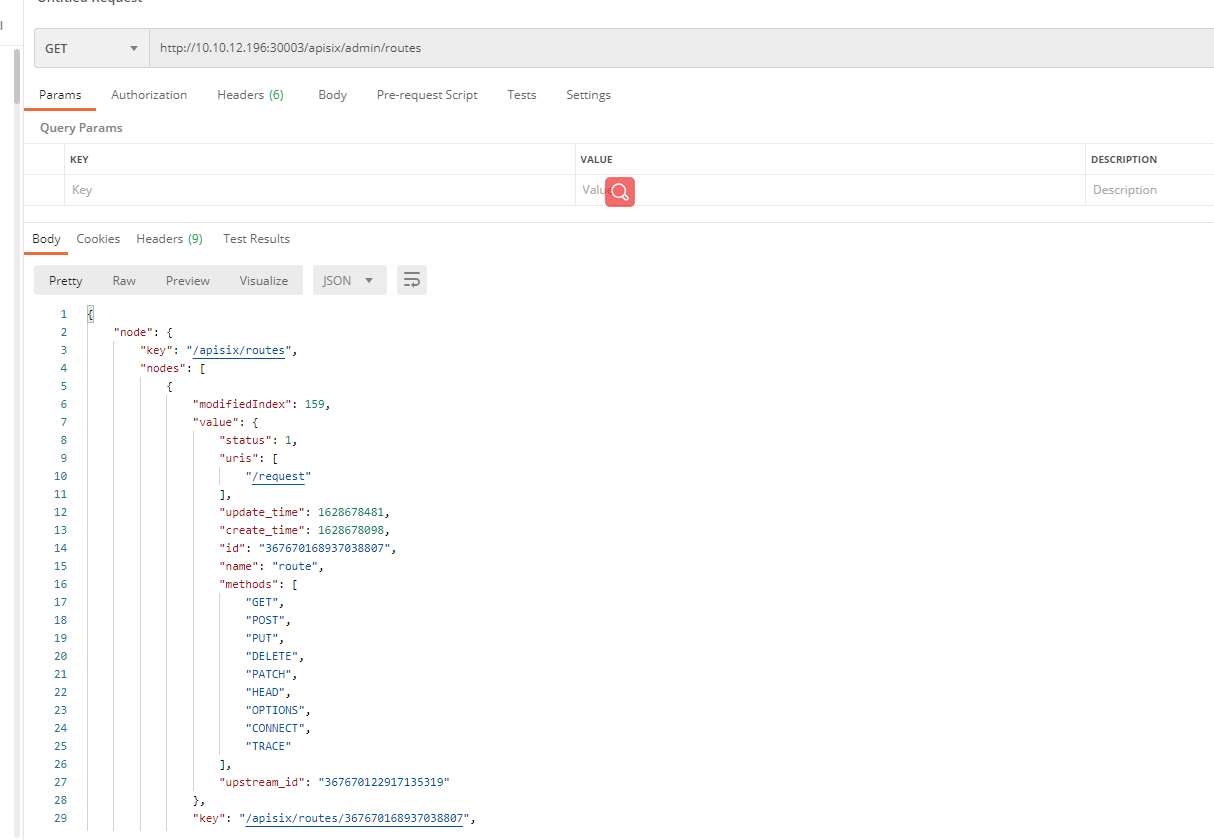Open the GET request method dropdown
Viewport: 1214px width, 840px height.
[90, 47]
